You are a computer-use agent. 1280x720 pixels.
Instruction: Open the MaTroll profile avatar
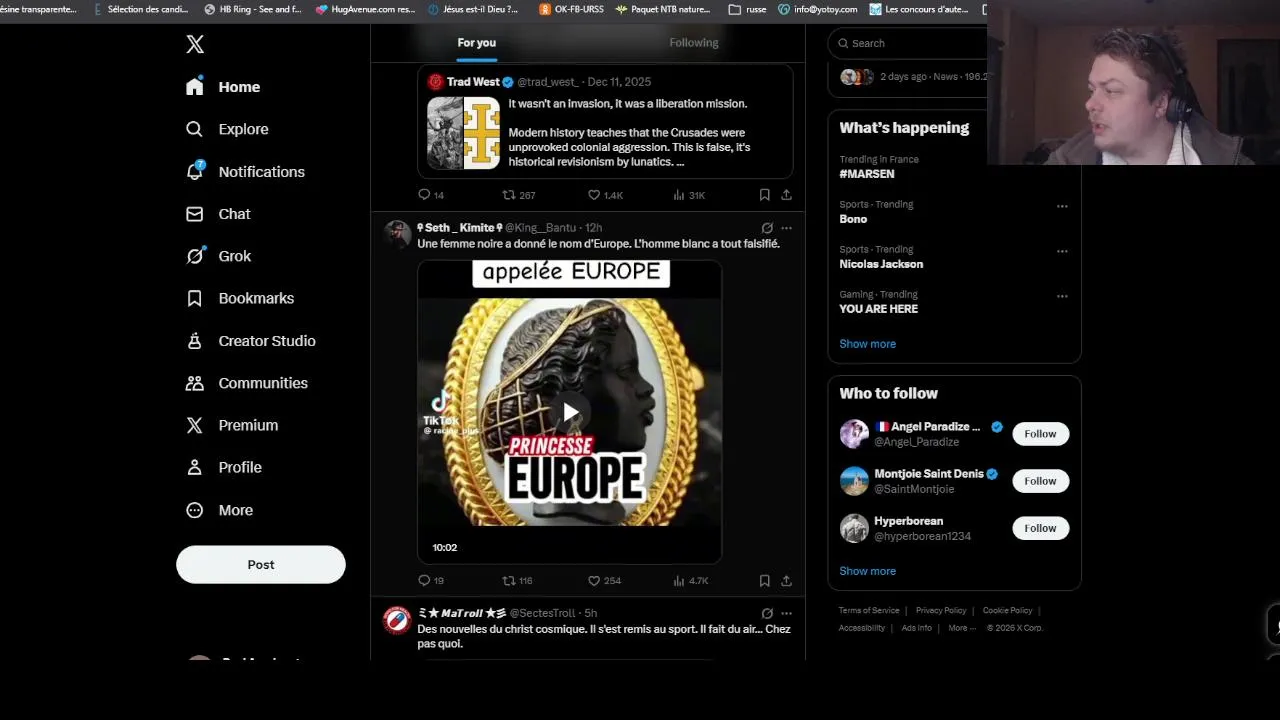coord(397,620)
